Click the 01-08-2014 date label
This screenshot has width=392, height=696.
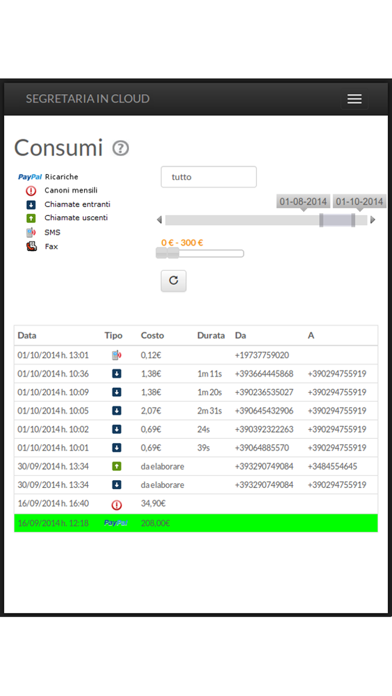[303, 202]
